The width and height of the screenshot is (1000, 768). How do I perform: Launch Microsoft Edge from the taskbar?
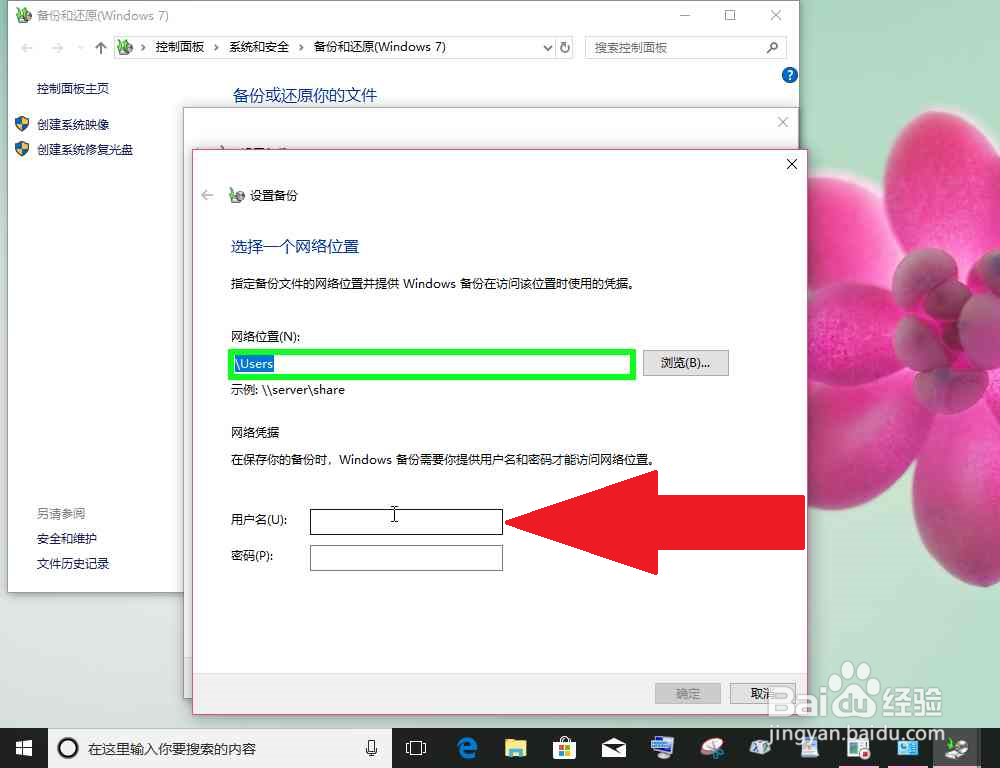[x=467, y=748]
